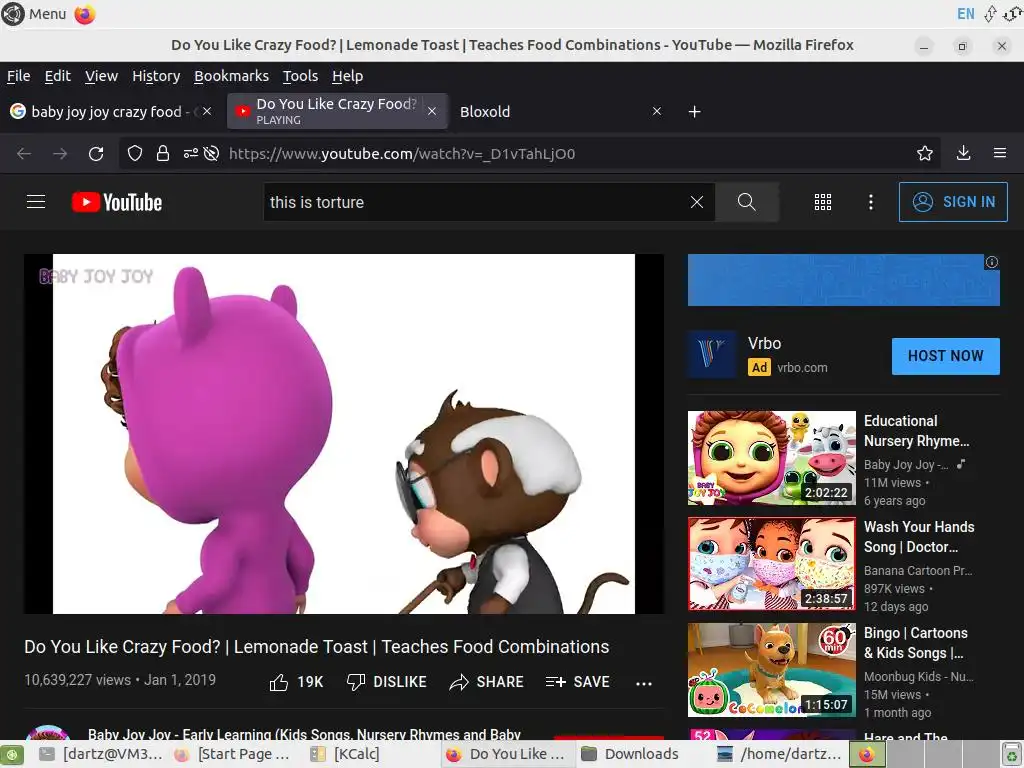The image size is (1024, 768).
Task: Go forward with Firefox forward arrow
Action: coord(60,153)
